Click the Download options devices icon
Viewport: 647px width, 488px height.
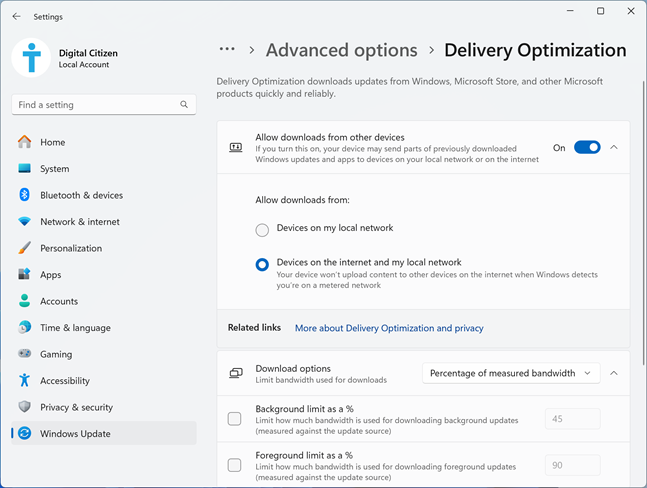point(236,373)
